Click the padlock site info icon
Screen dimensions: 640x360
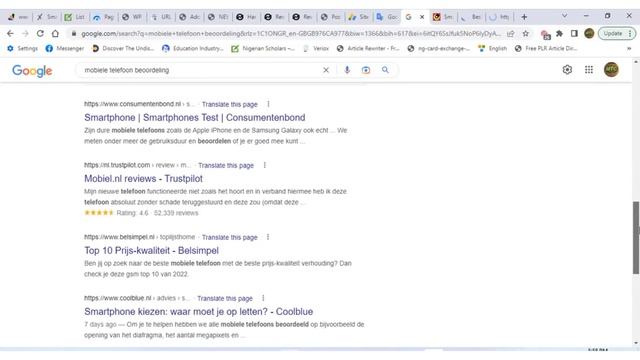[x=74, y=33]
